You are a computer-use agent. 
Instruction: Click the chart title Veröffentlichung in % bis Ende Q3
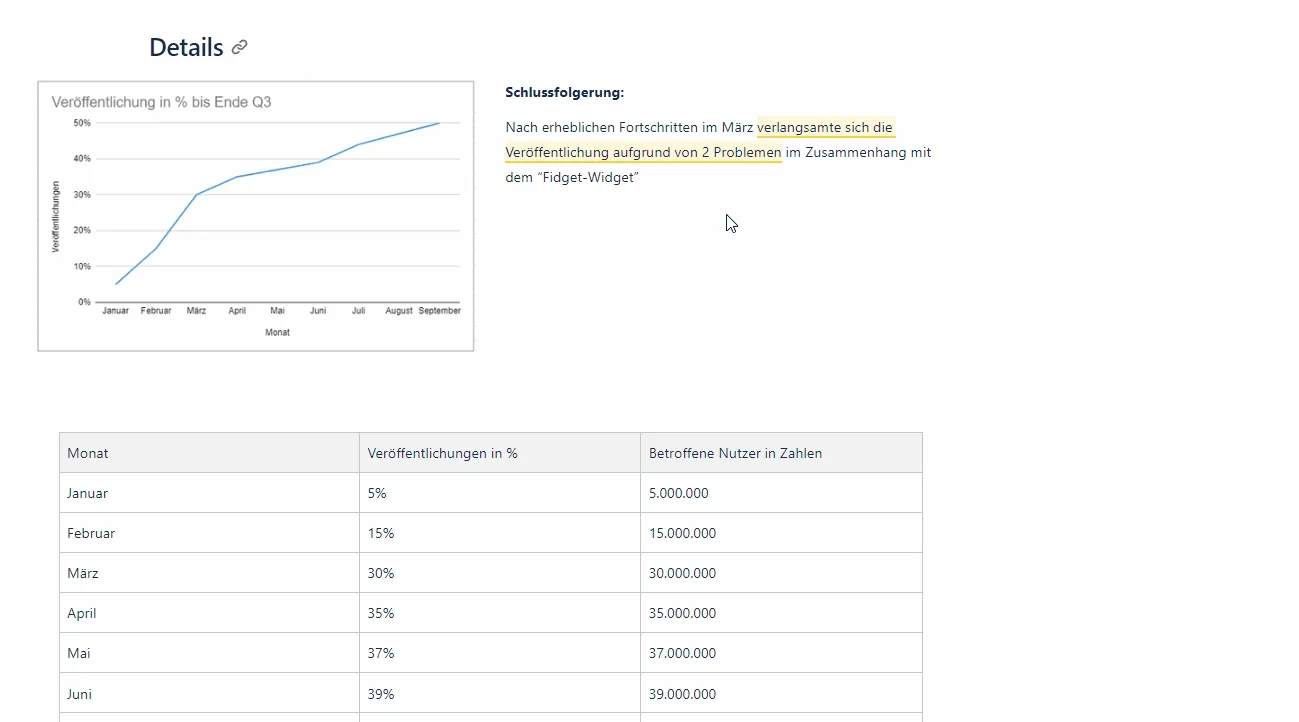coord(161,102)
